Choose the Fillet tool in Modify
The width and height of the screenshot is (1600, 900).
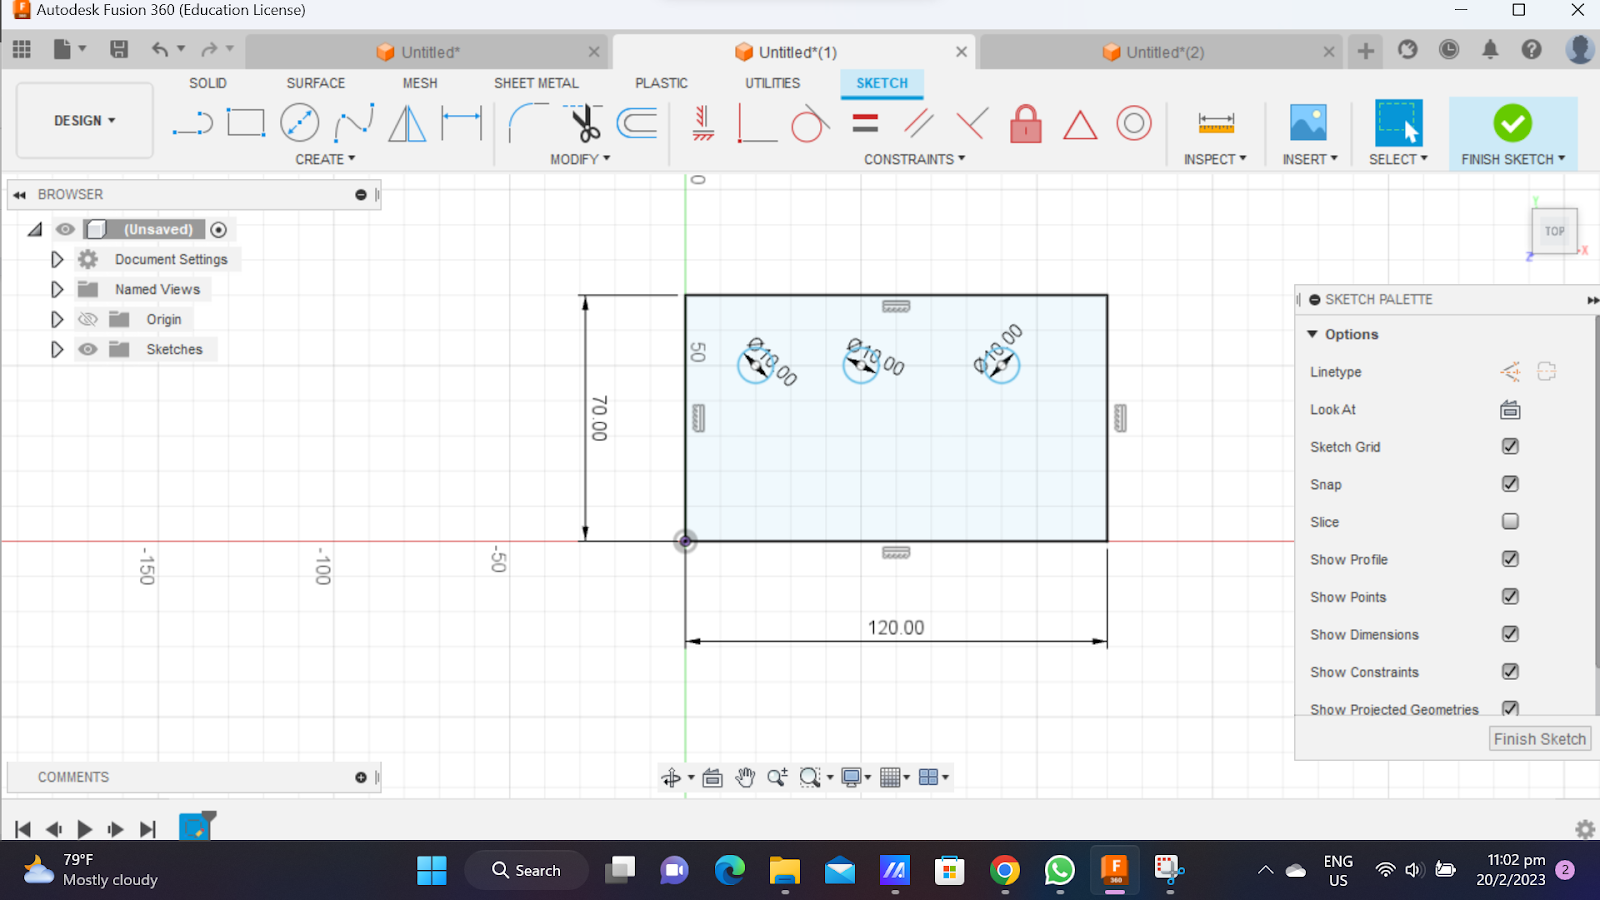(527, 123)
